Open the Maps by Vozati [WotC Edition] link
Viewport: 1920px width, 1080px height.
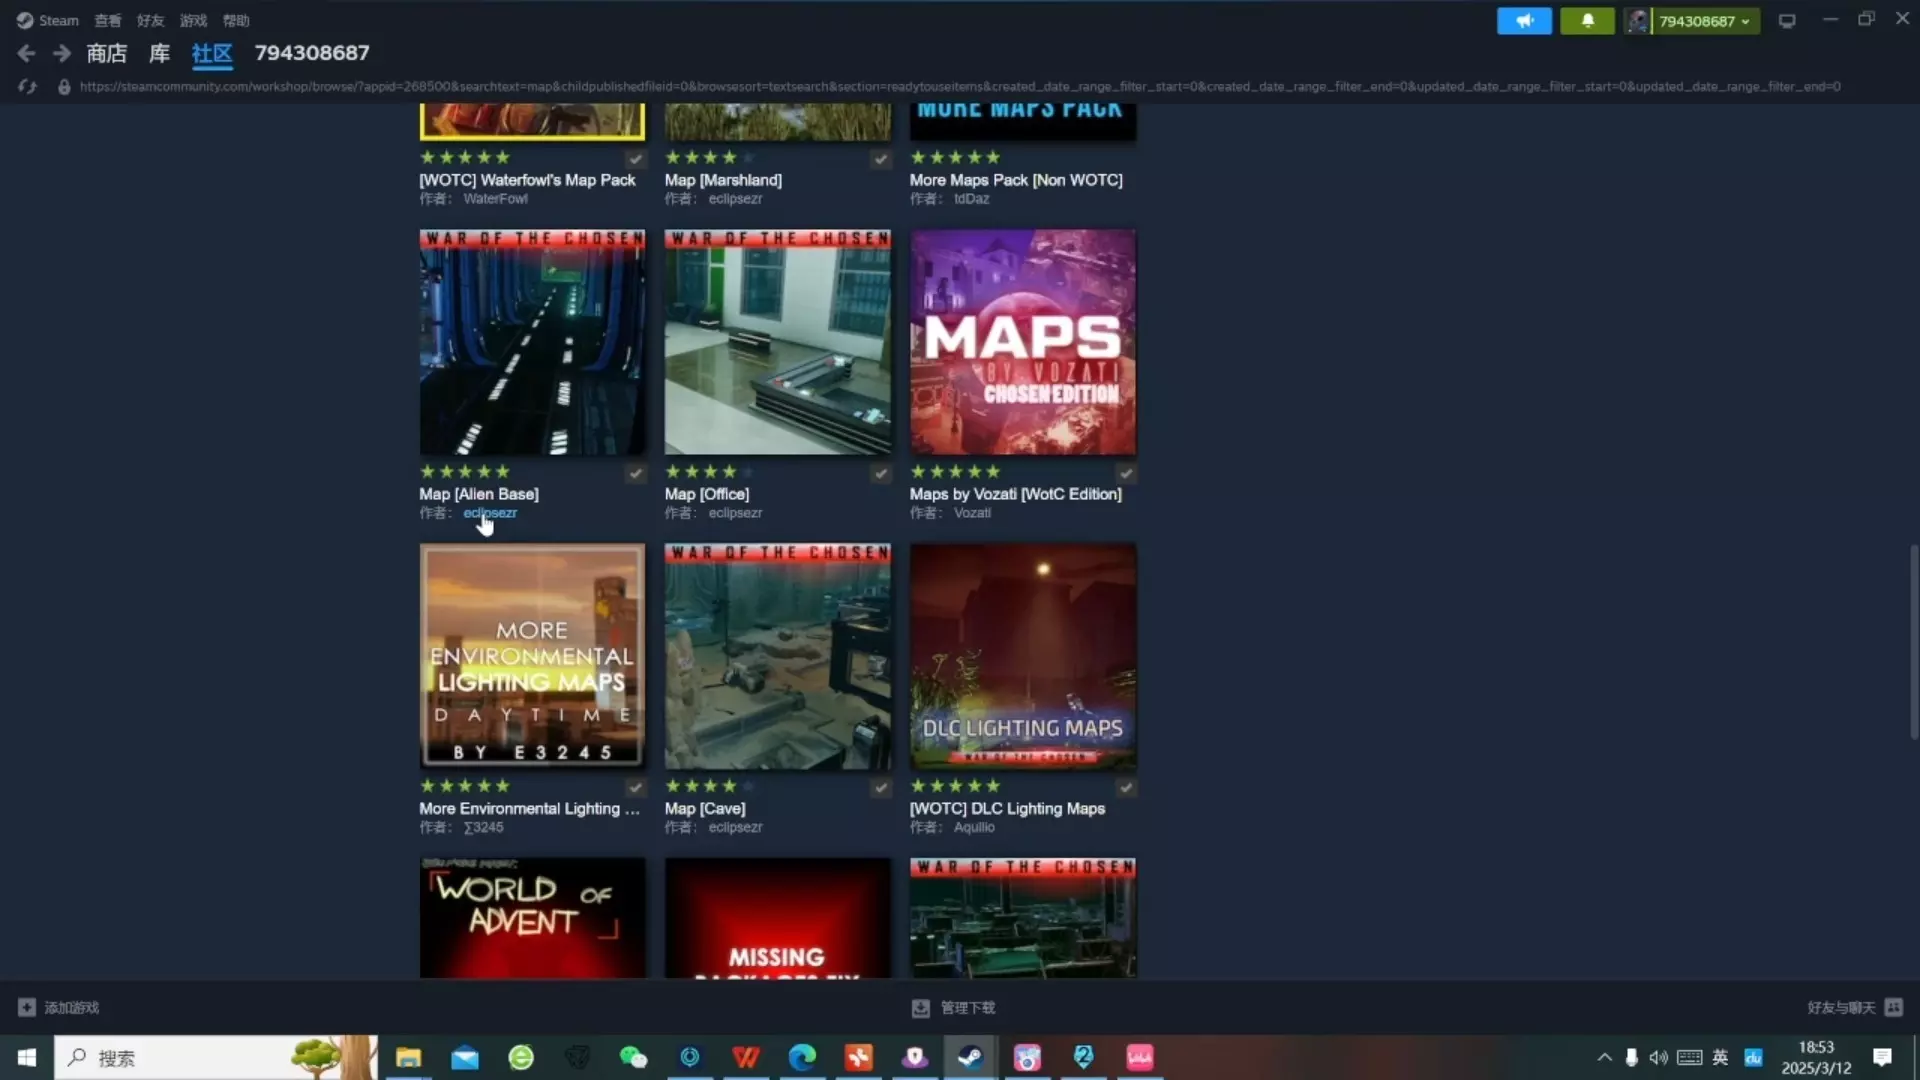(x=1016, y=494)
